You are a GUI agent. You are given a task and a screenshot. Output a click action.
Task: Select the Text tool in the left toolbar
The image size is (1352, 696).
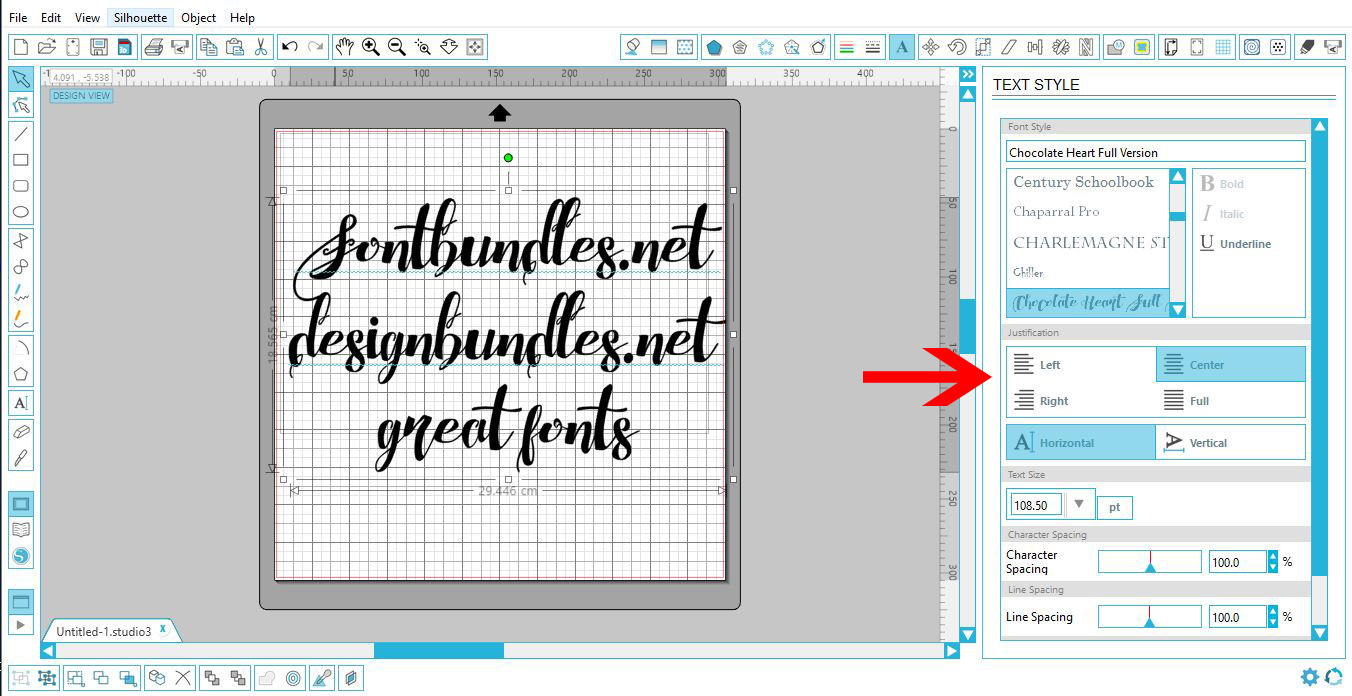(x=20, y=402)
